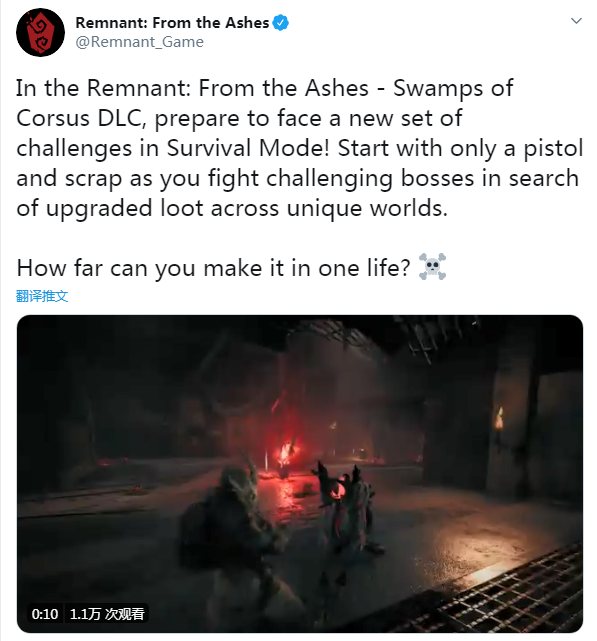Click the 0:10 video duration label

coord(45,614)
